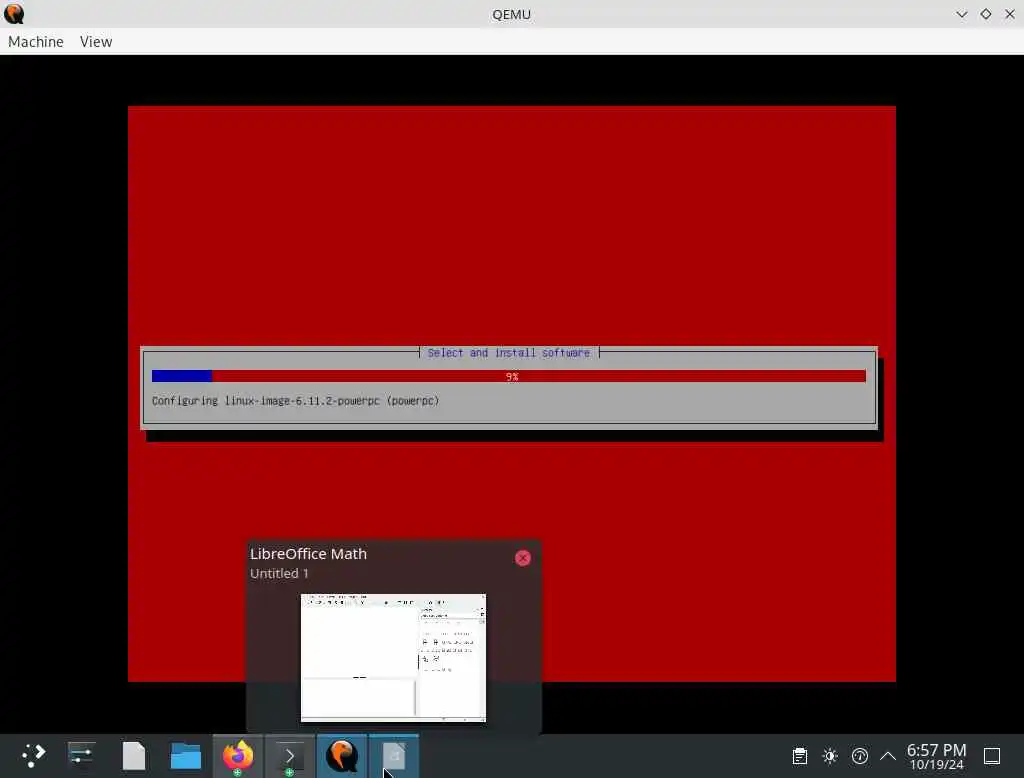
Task: Switch to the terminal from taskbar
Action: (290, 756)
